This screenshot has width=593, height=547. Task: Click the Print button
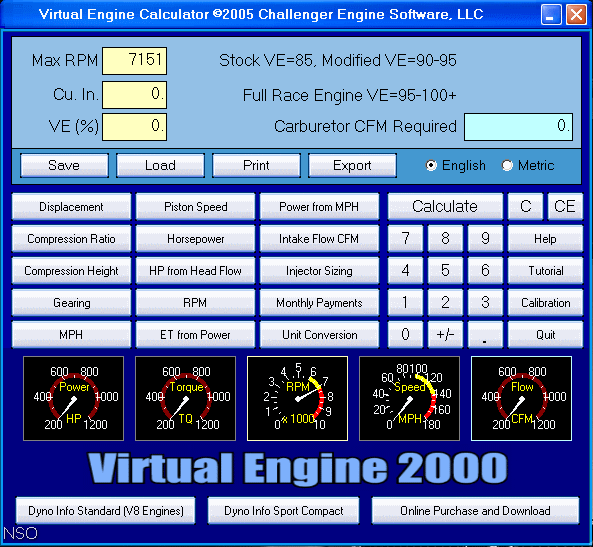256,165
